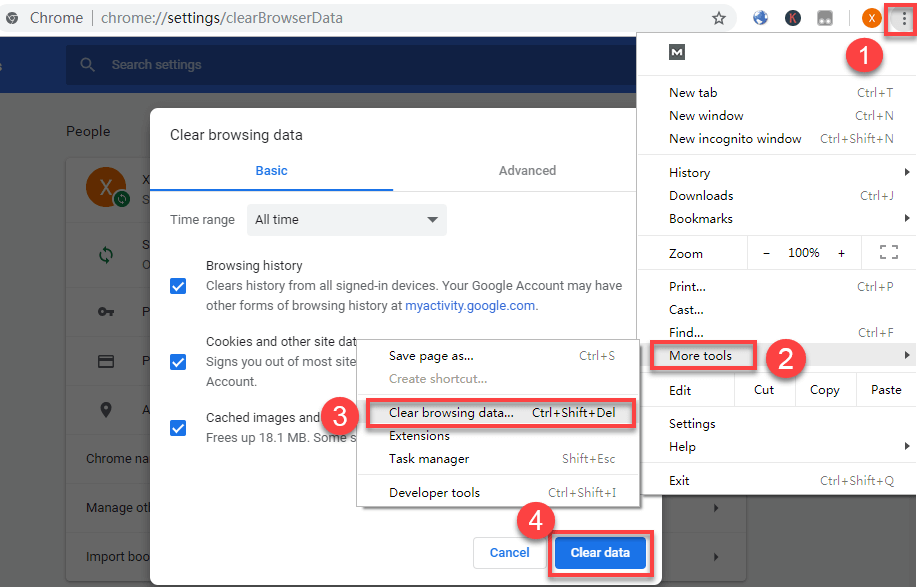Uncheck Cached images and files checkbox
The image size is (917, 587).
point(178,427)
